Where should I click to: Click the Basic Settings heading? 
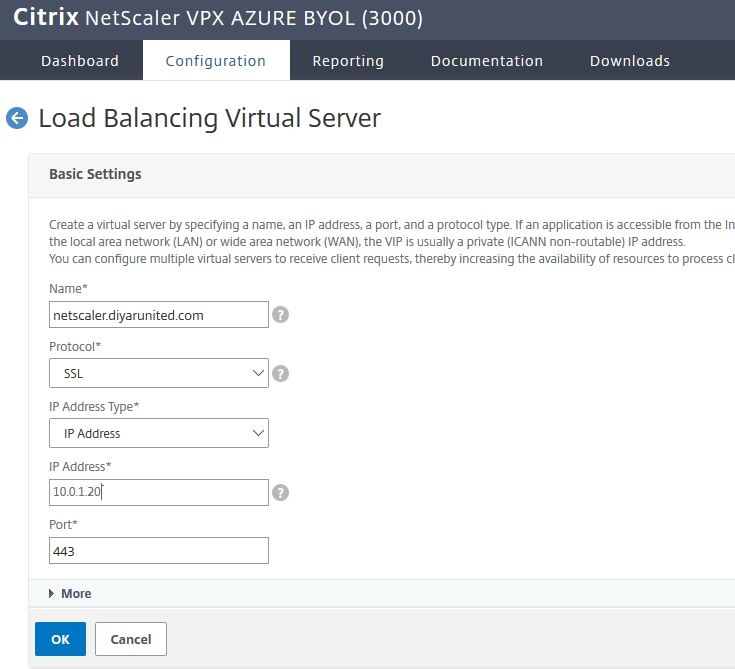point(95,174)
